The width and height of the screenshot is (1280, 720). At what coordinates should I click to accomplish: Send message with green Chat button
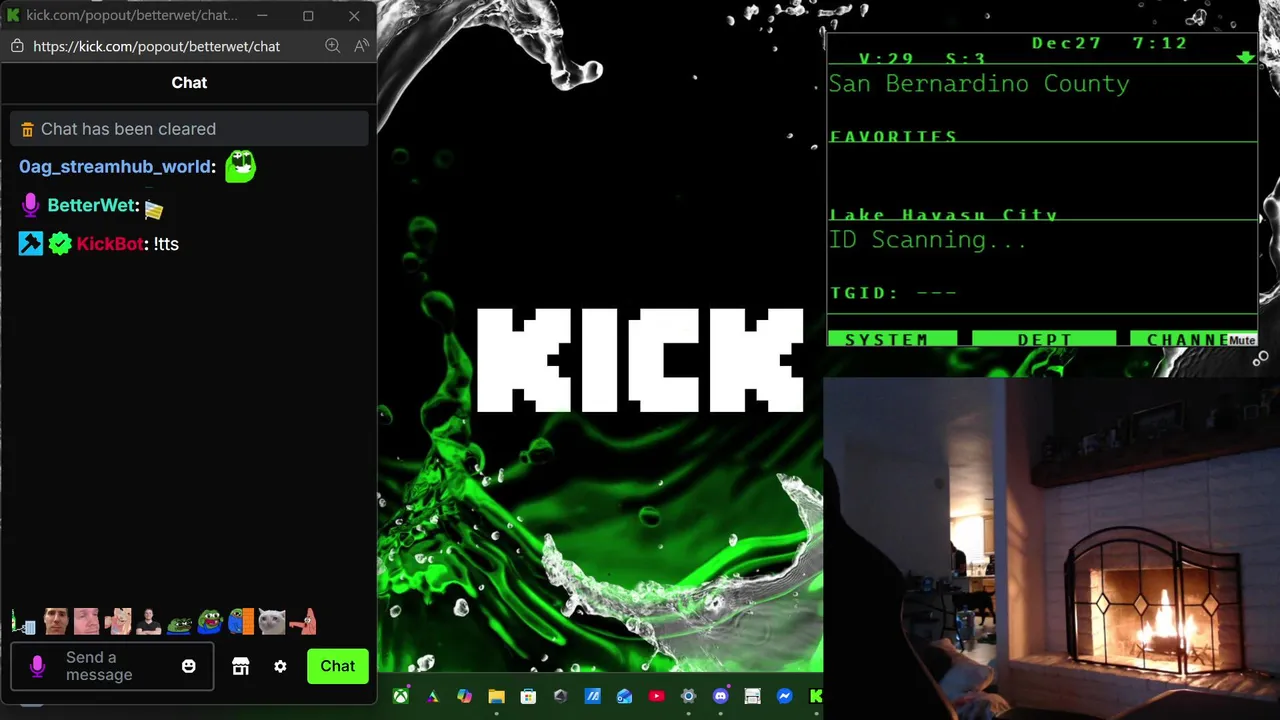(x=337, y=666)
